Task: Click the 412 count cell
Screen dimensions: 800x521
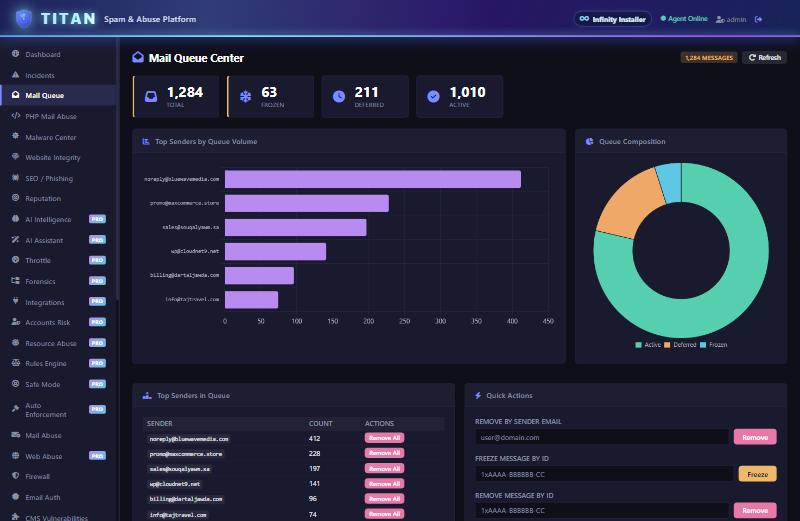Action: click(314, 438)
